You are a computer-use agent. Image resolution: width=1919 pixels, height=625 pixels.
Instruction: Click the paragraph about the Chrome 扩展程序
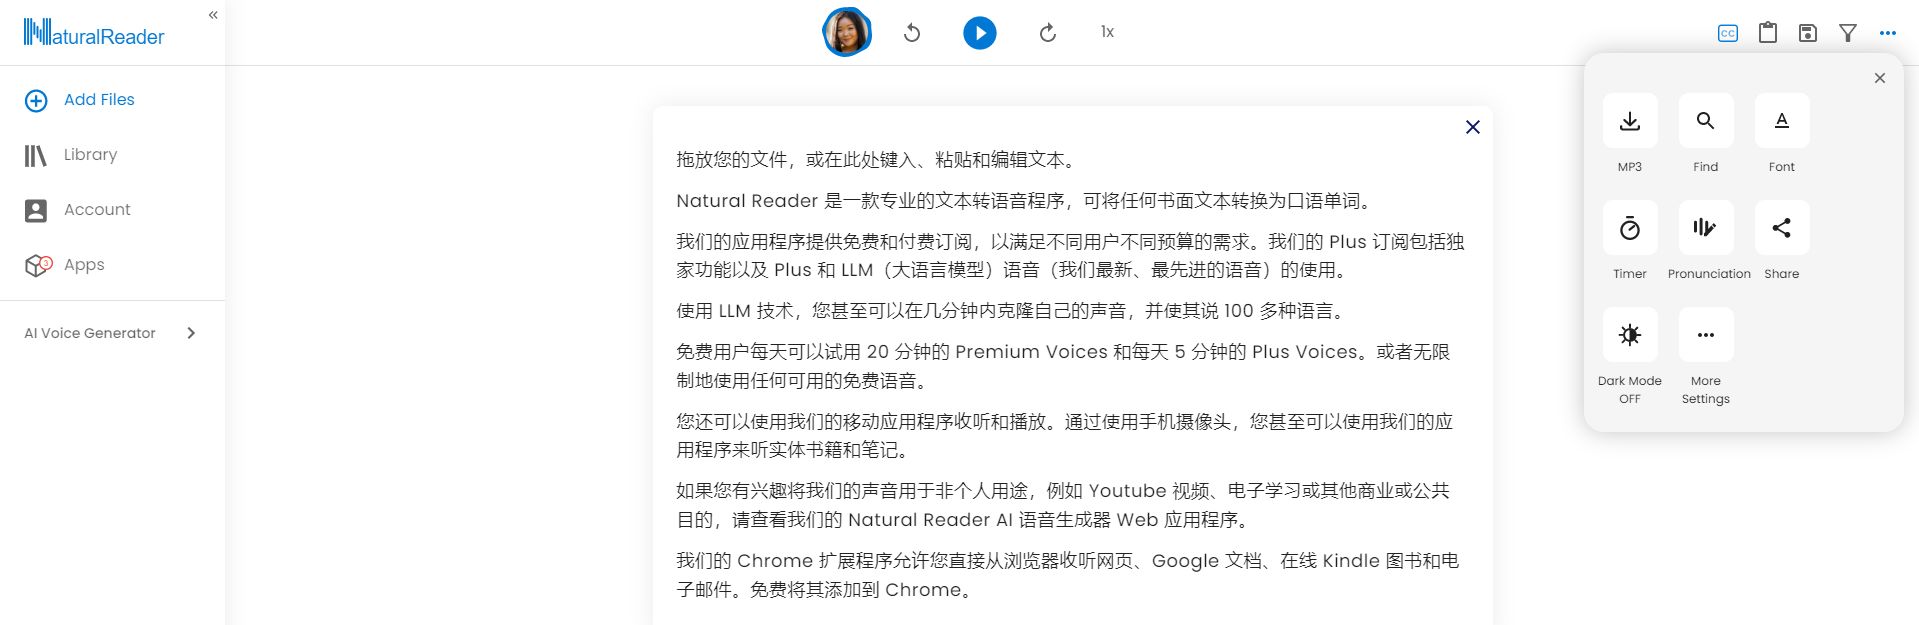(x=1068, y=575)
